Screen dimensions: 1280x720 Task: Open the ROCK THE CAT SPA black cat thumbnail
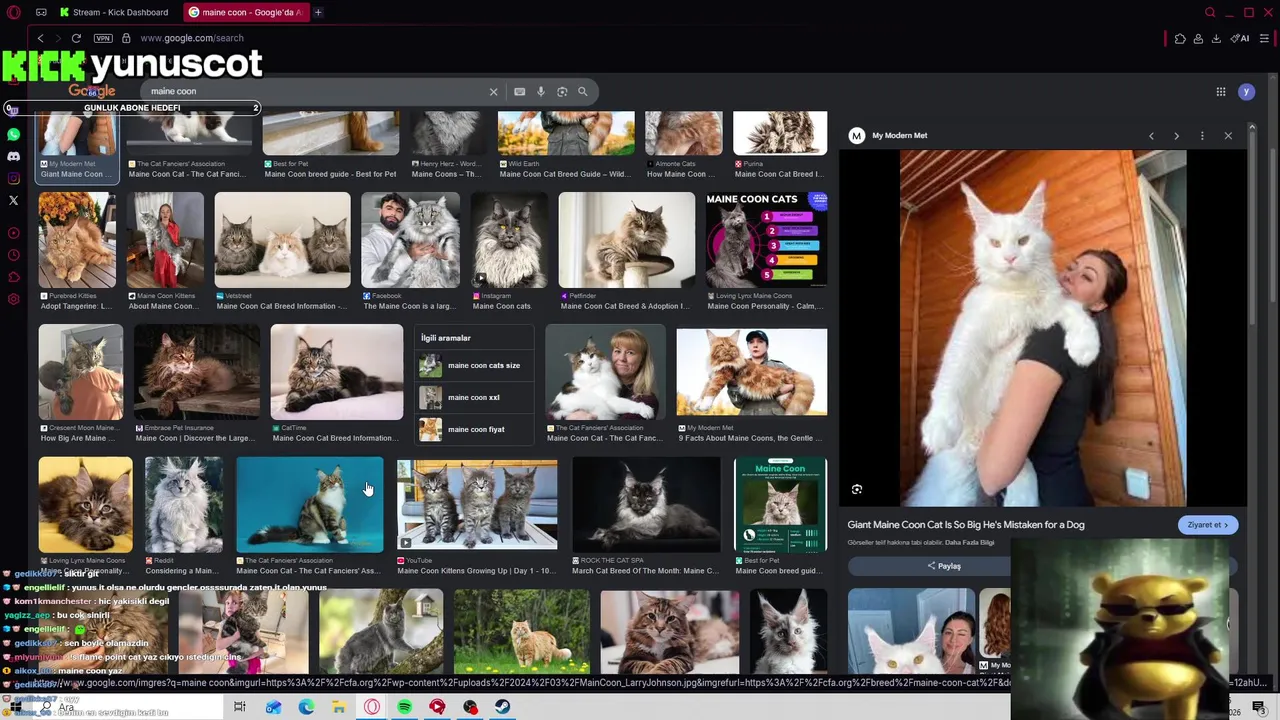646,504
